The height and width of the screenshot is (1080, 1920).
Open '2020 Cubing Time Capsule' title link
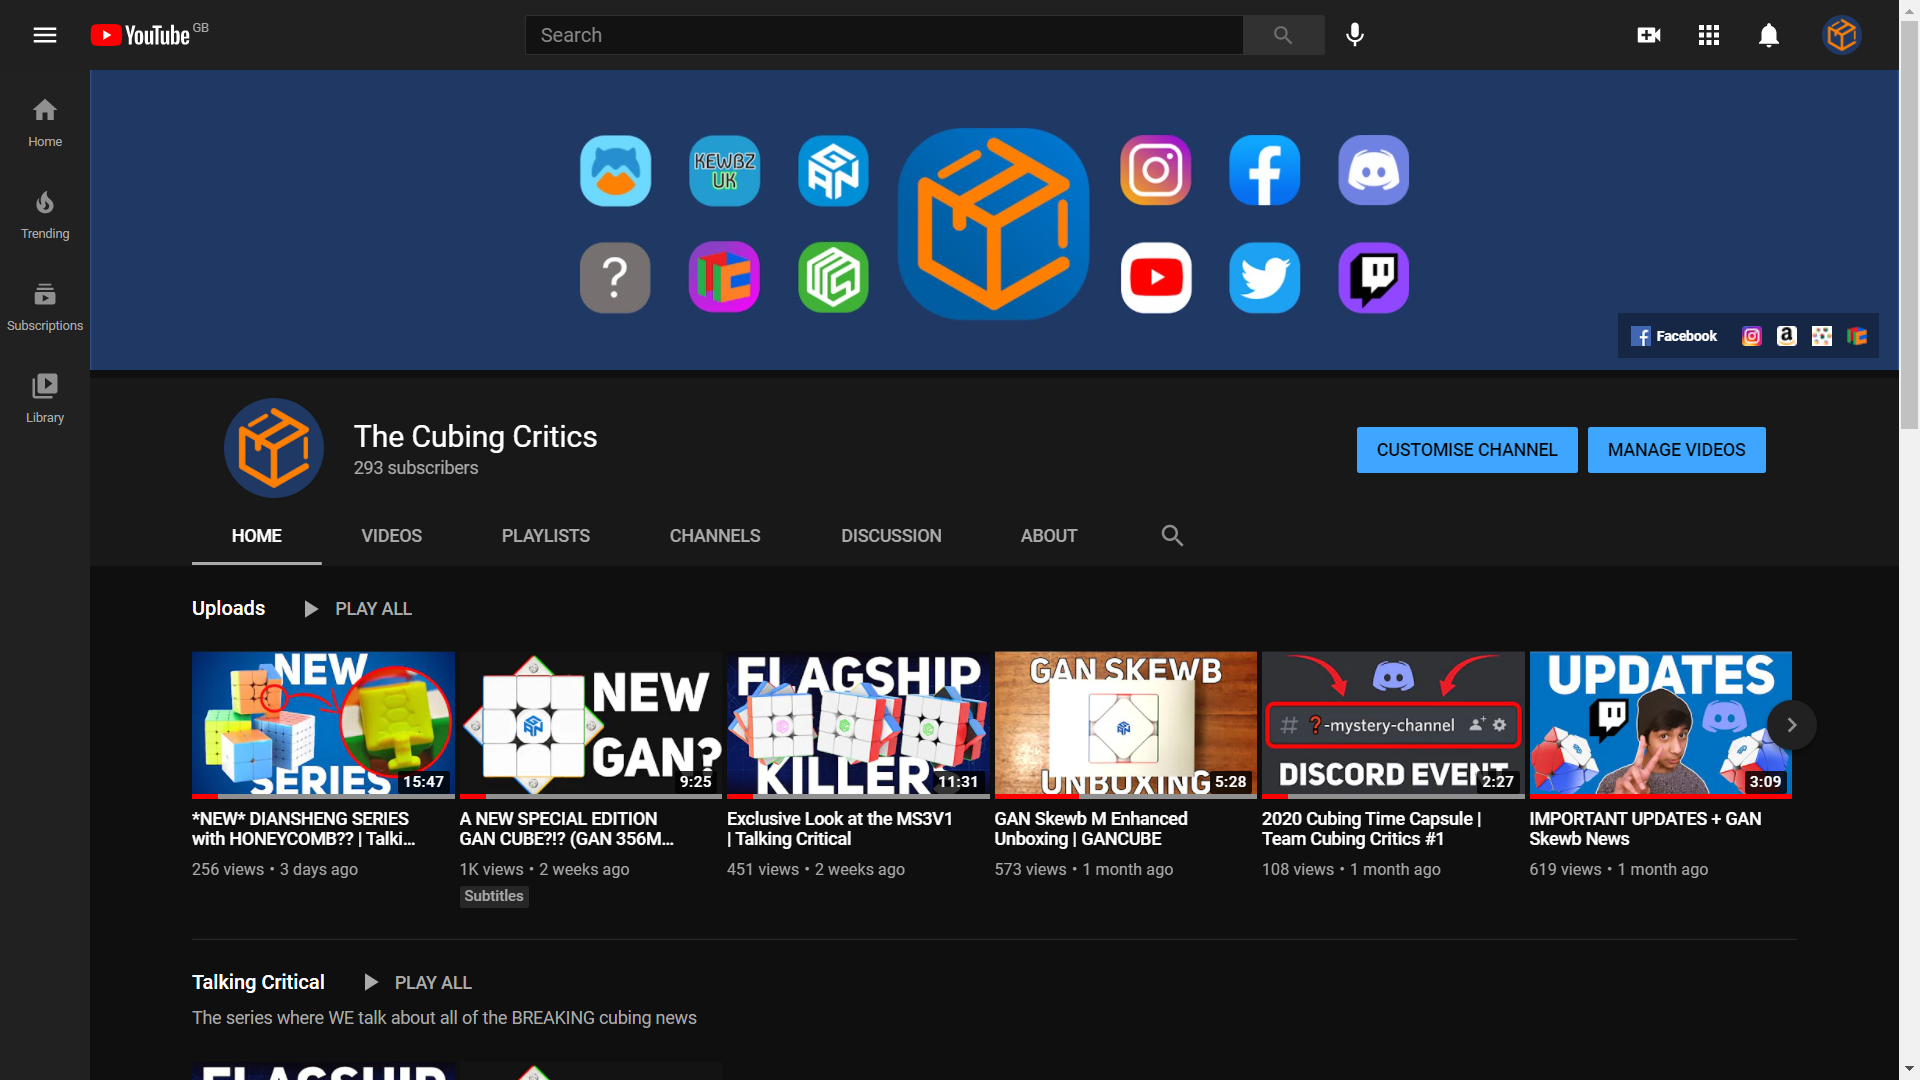[1371, 829]
